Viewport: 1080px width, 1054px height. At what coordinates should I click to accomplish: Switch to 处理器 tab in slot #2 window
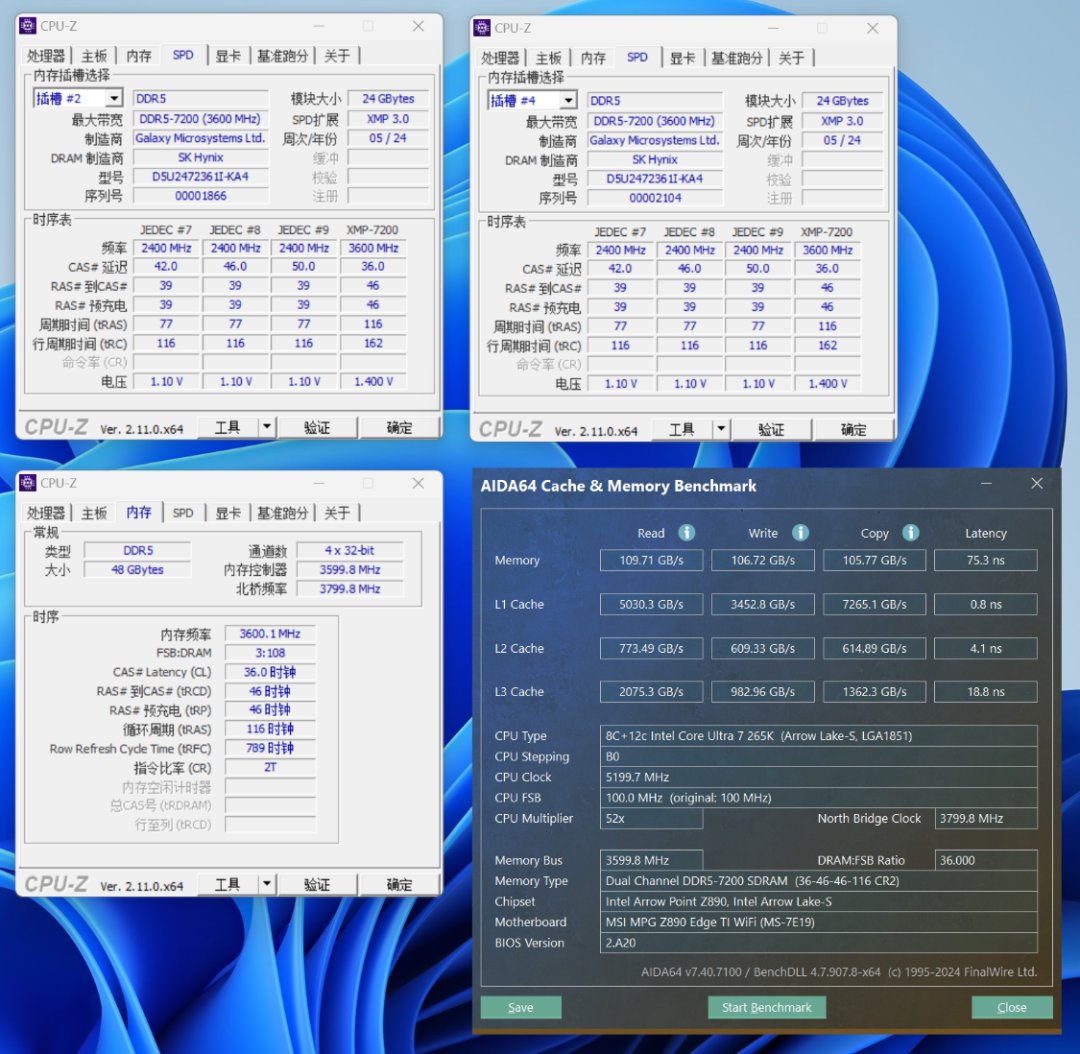coord(46,56)
